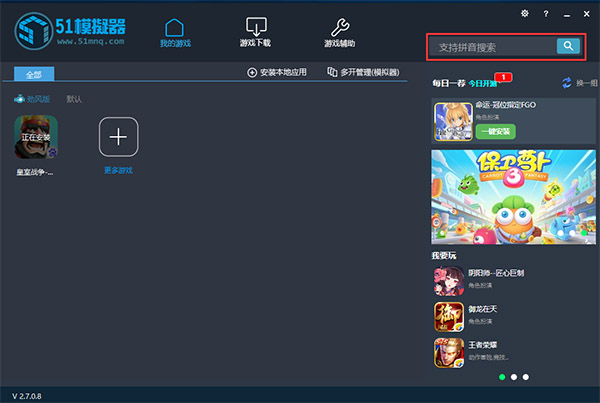600x403 pixels.
Task: Open settings via the gear icon
Action: [x=525, y=14]
